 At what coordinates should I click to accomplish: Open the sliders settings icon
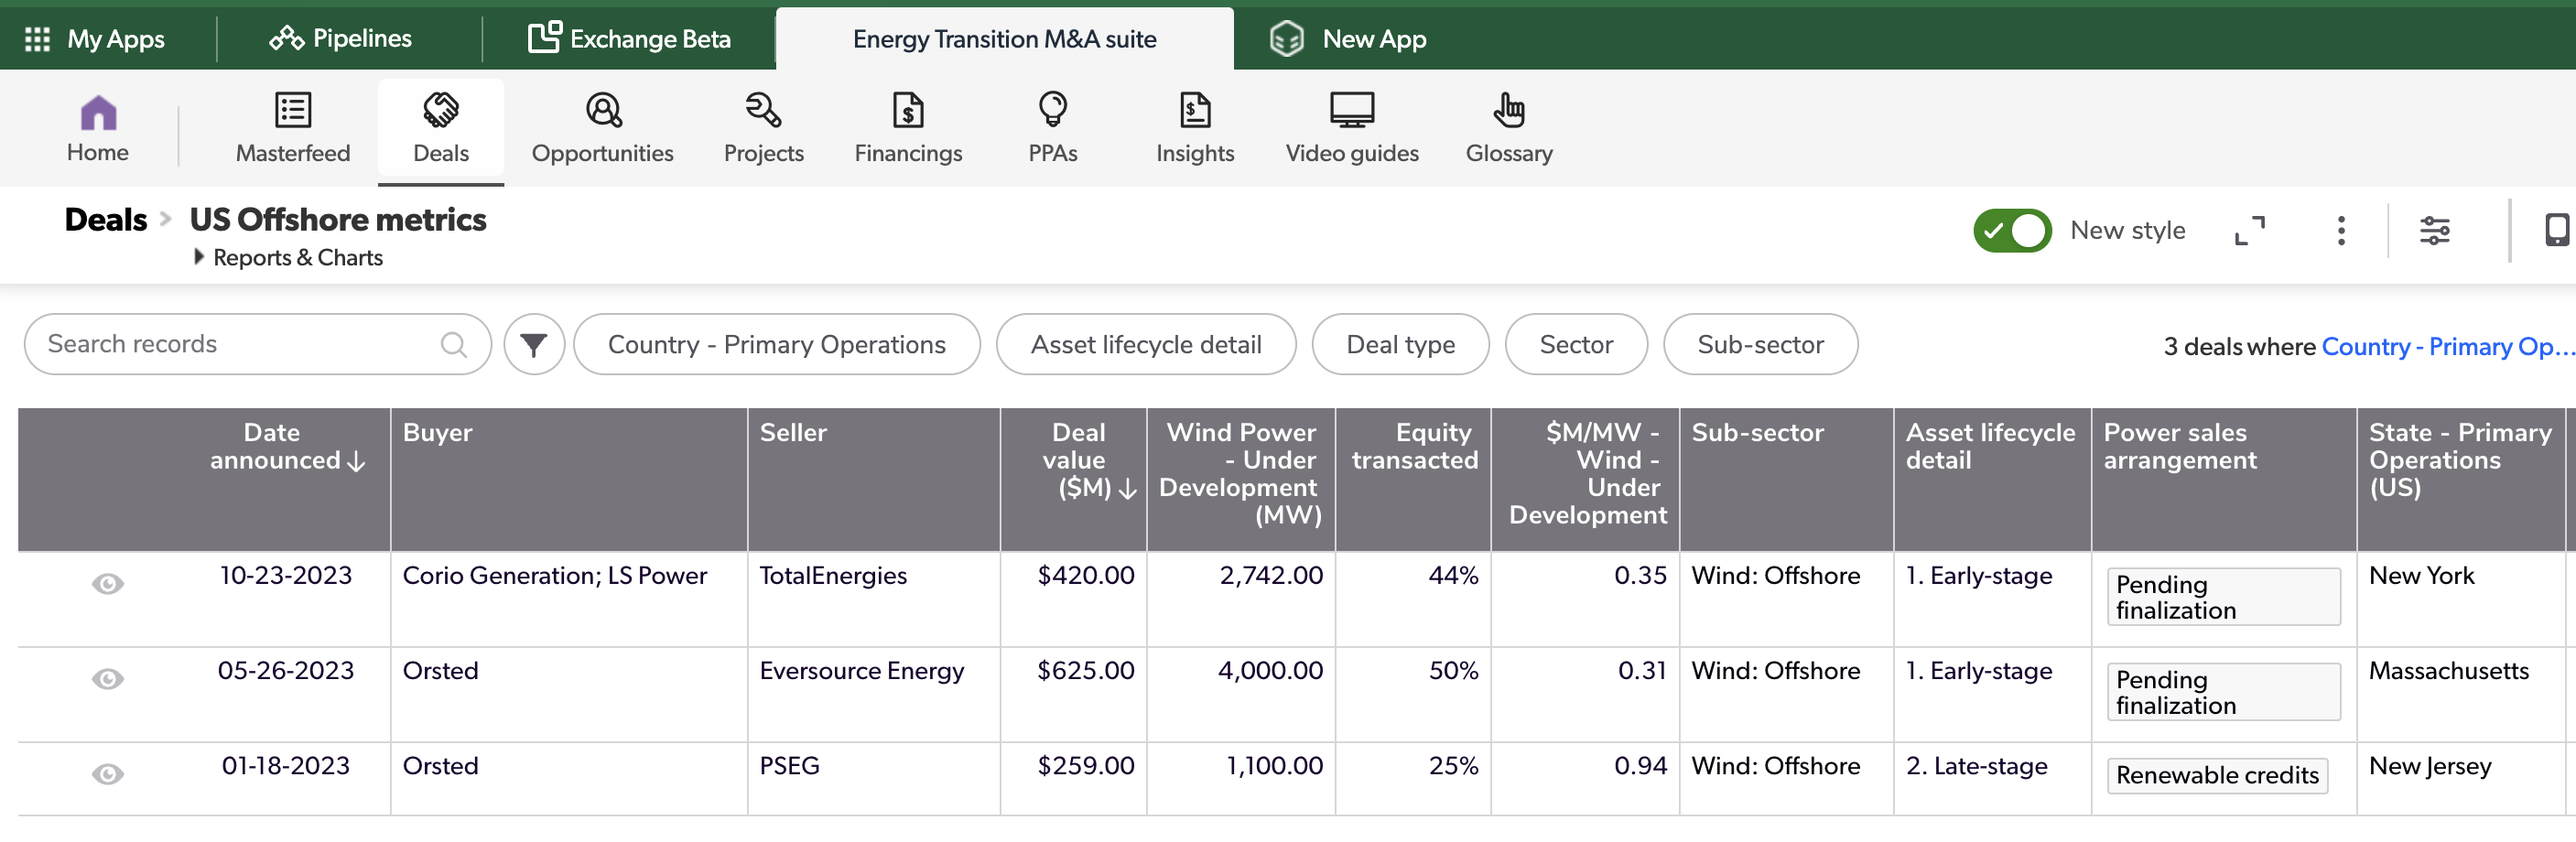click(x=2434, y=231)
